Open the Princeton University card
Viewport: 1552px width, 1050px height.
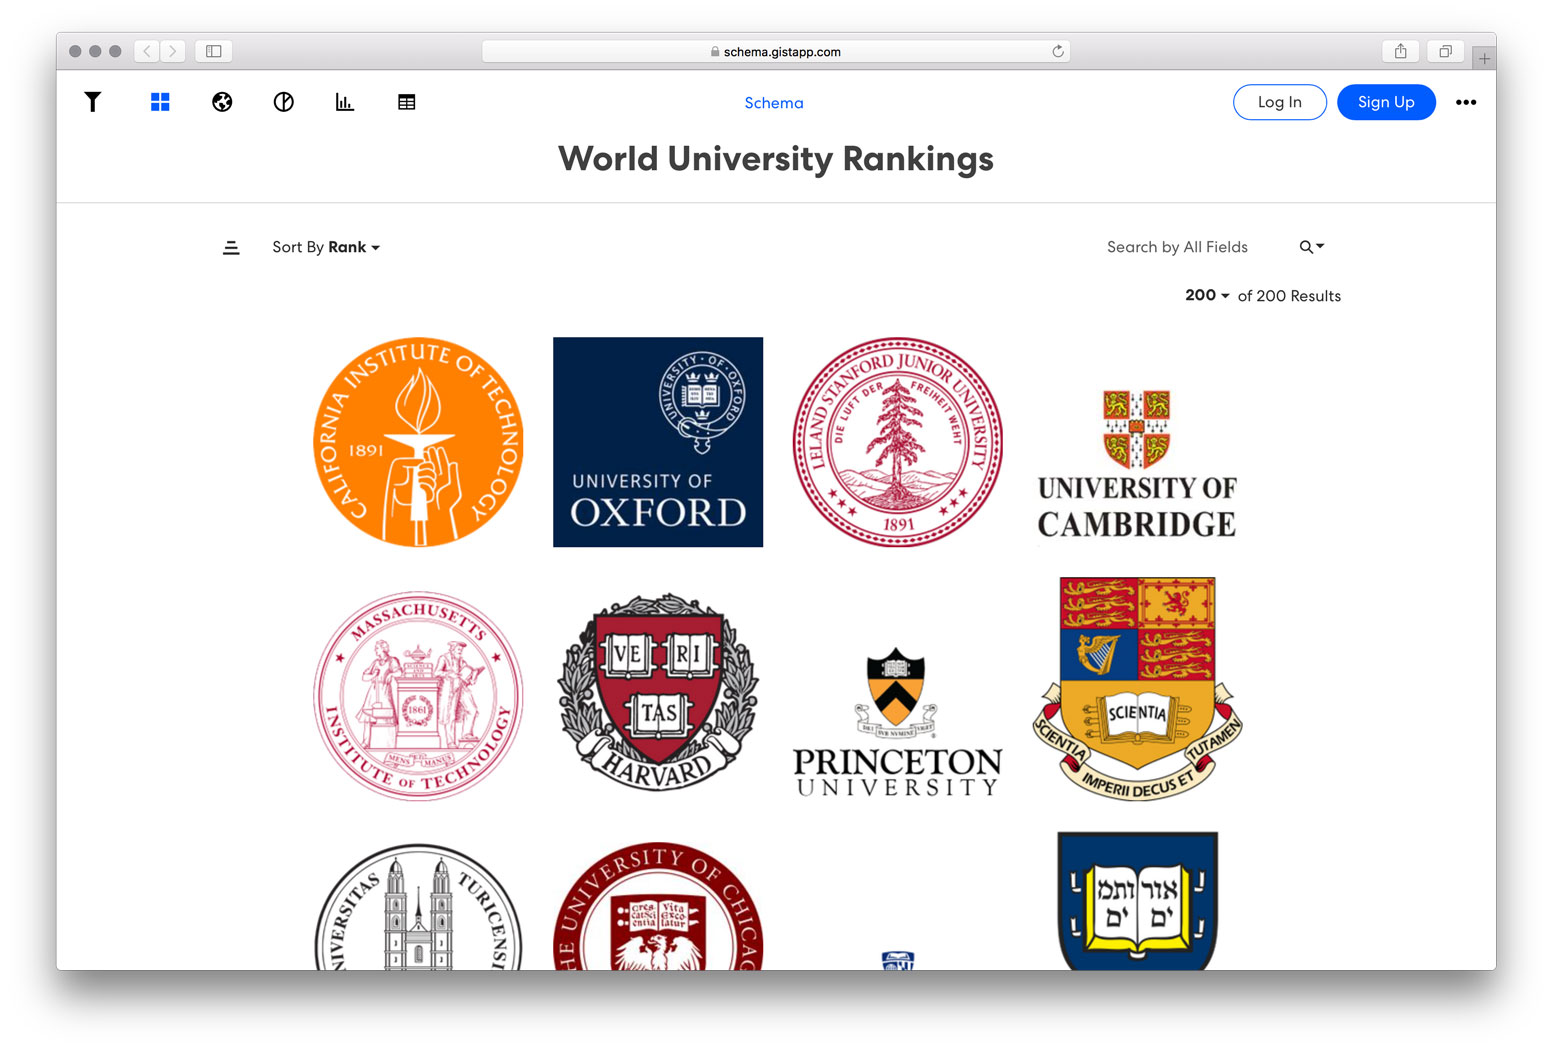[897, 722]
